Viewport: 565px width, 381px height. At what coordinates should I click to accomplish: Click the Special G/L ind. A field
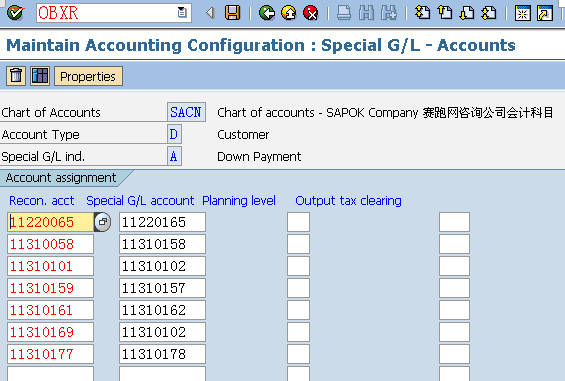click(174, 156)
